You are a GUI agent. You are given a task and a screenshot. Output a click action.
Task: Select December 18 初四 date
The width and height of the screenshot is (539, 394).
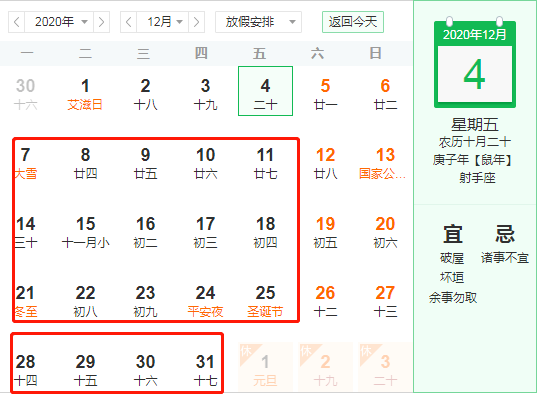coord(265,233)
